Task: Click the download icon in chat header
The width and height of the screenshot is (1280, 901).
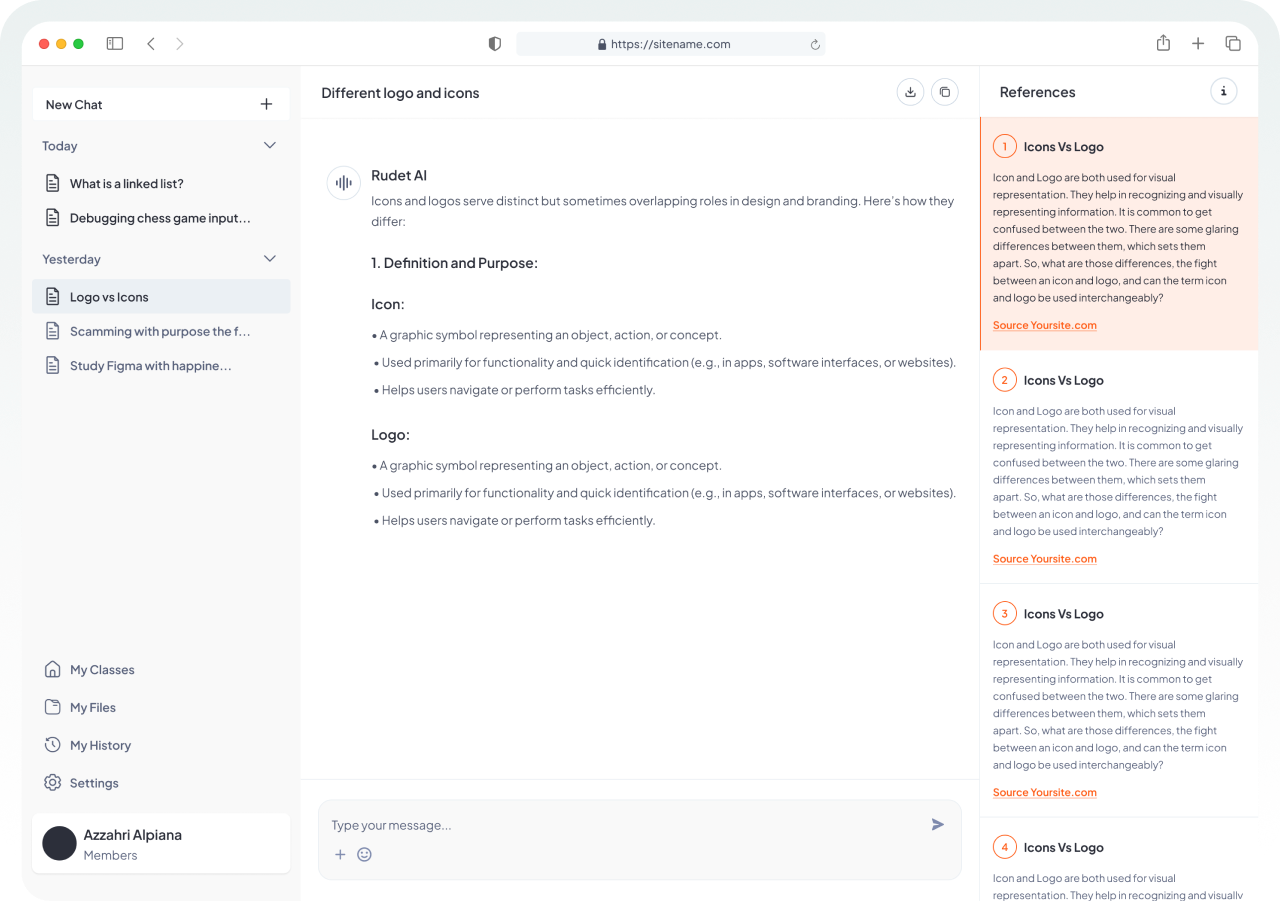Action: 910,92
